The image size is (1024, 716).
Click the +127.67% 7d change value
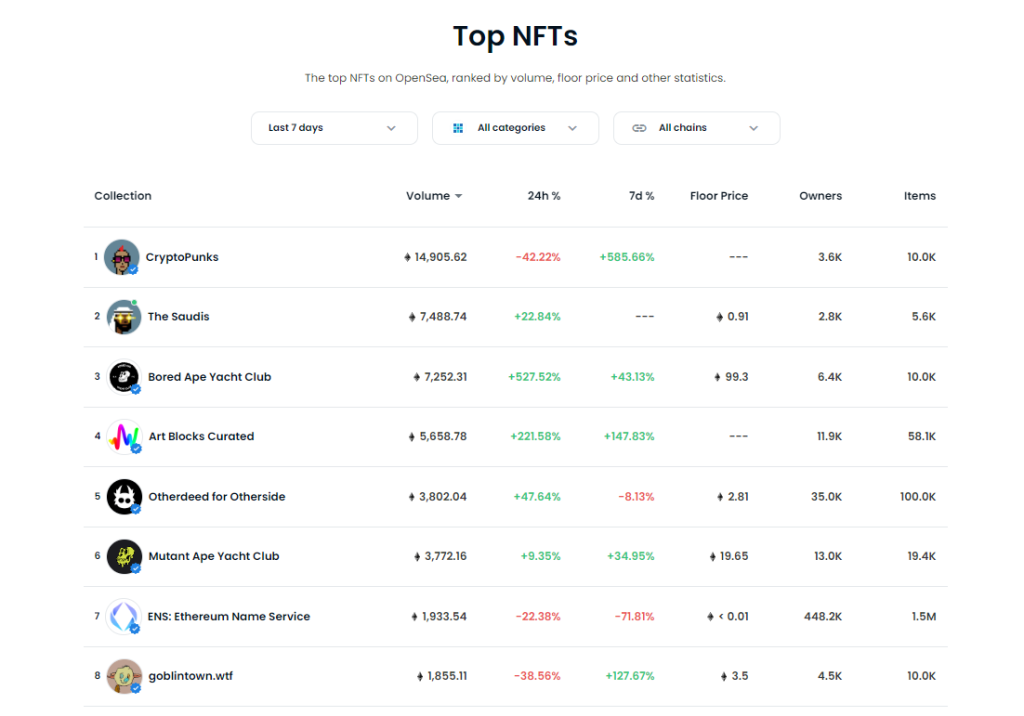point(630,676)
